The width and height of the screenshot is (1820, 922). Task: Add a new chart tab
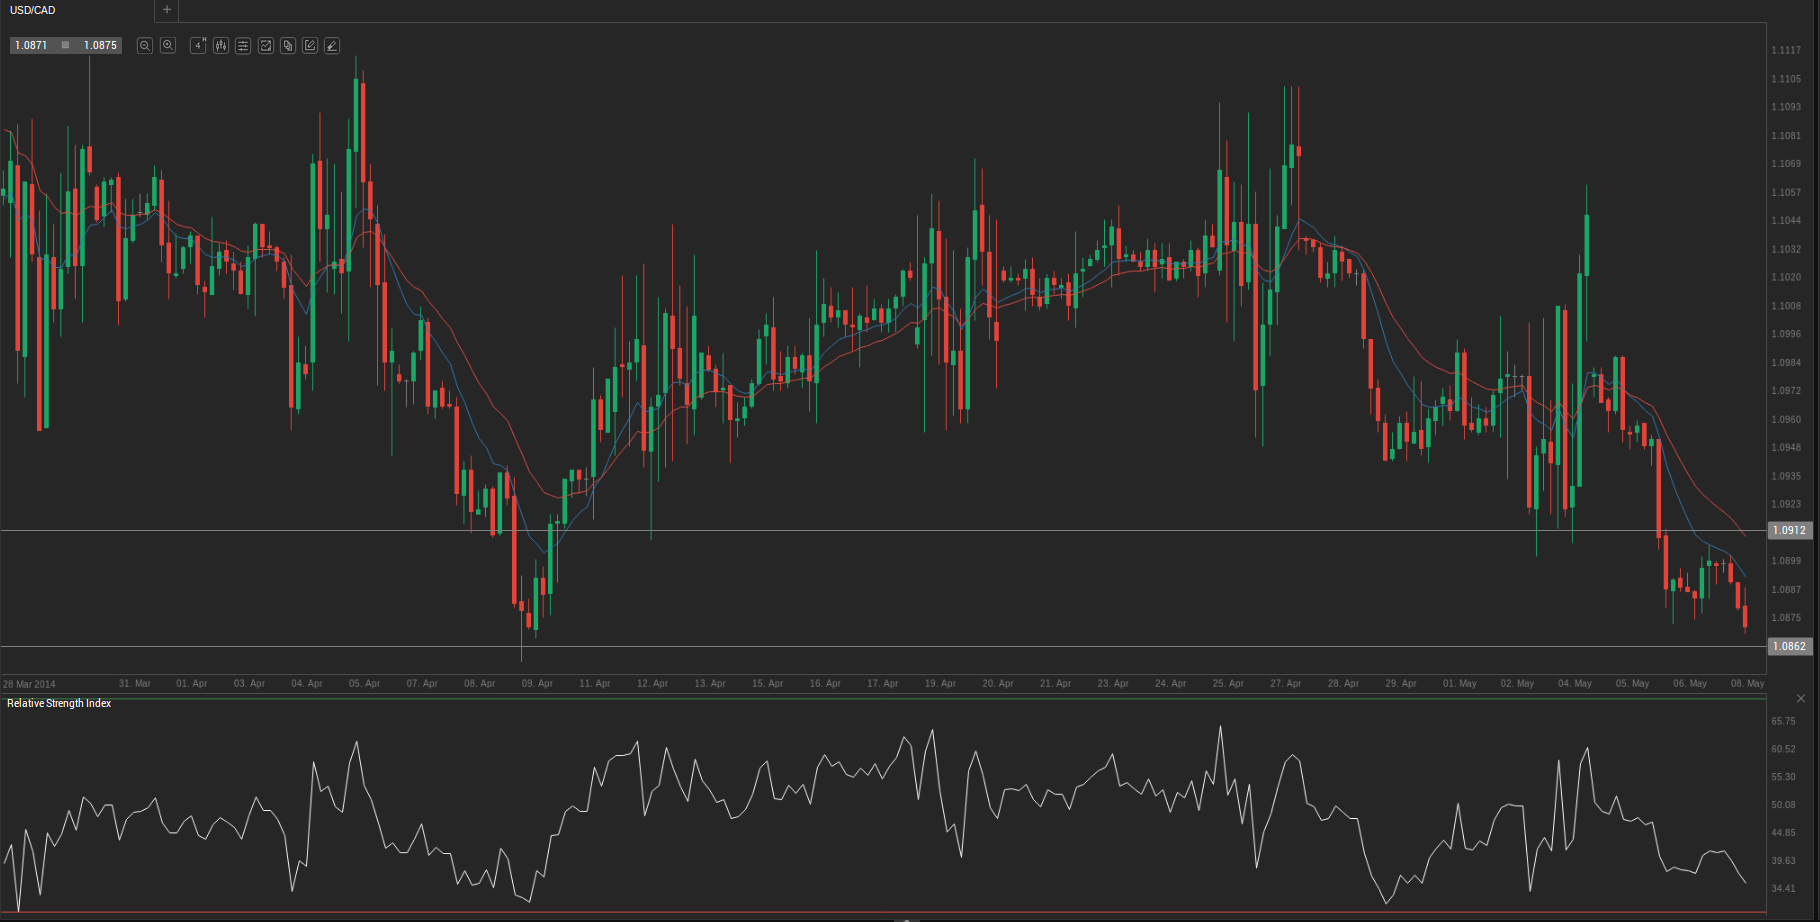click(167, 10)
